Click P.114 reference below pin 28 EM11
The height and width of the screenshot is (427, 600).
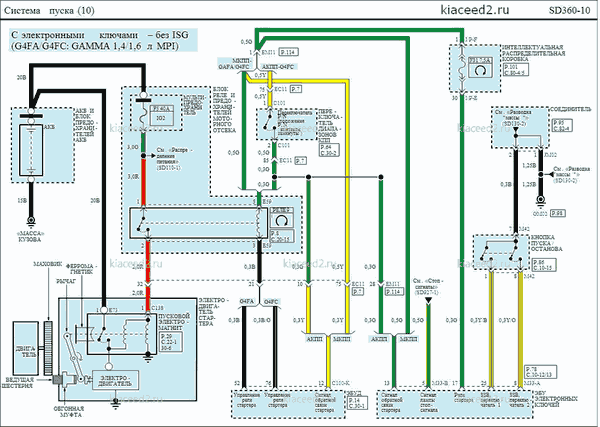(x=394, y=292)
